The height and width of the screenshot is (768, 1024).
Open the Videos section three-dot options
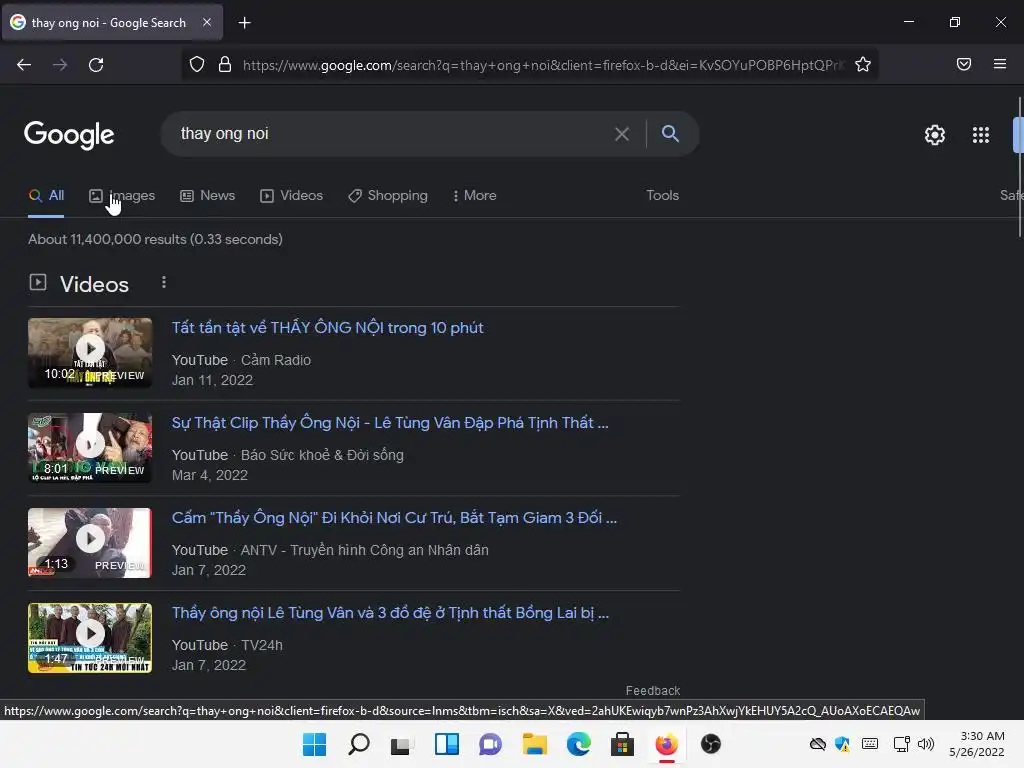(164, 282)
